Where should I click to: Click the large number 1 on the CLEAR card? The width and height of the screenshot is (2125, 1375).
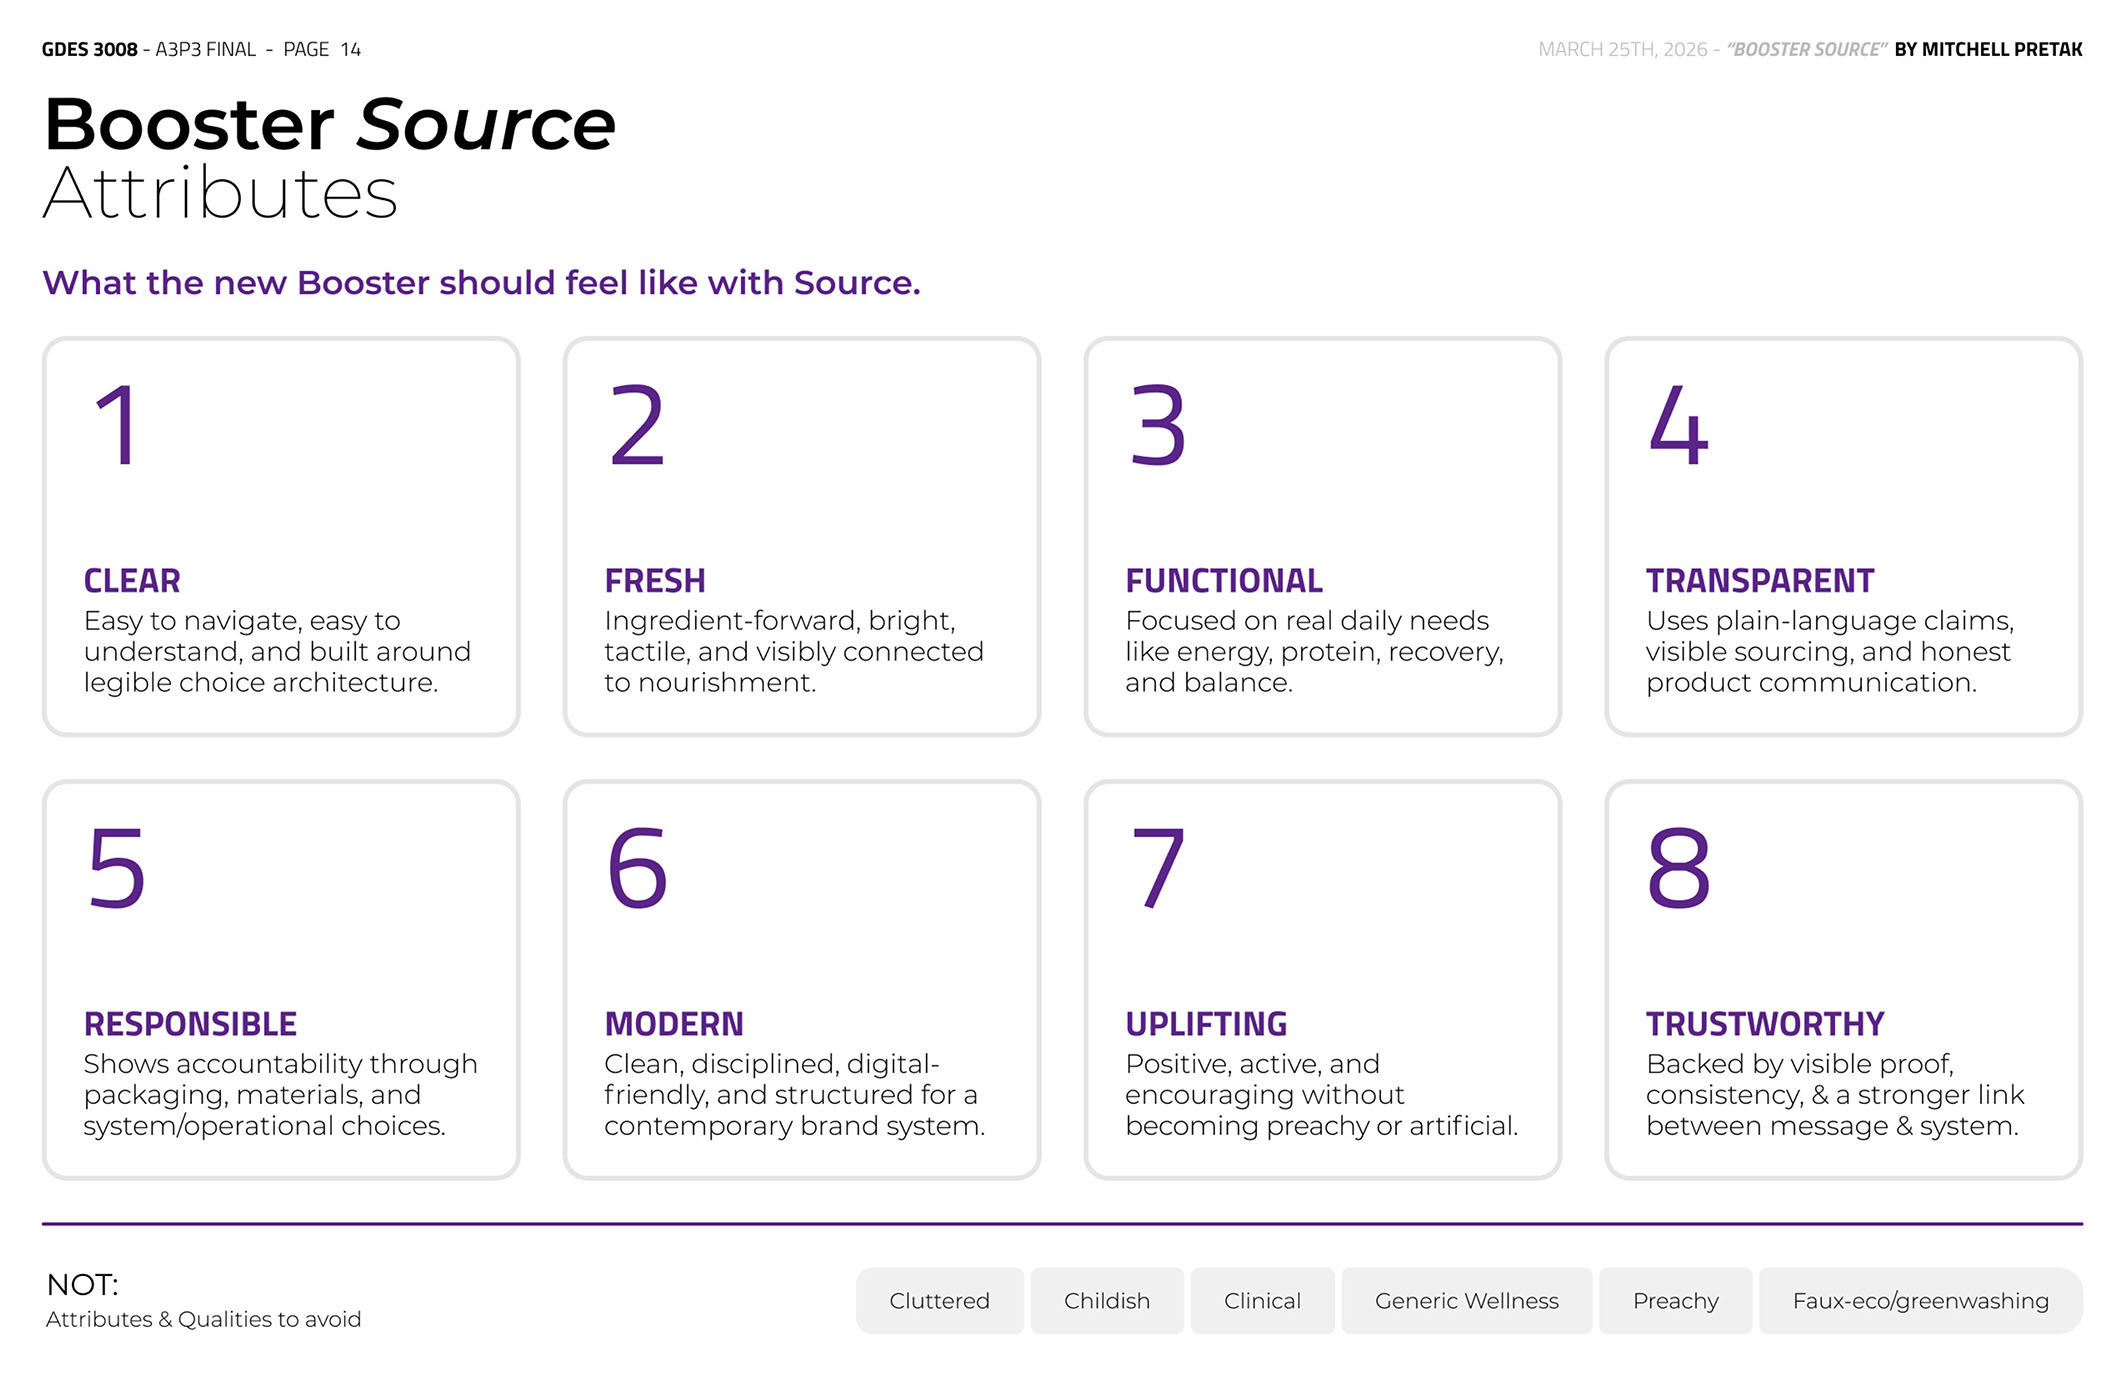[x=117, y=426]
